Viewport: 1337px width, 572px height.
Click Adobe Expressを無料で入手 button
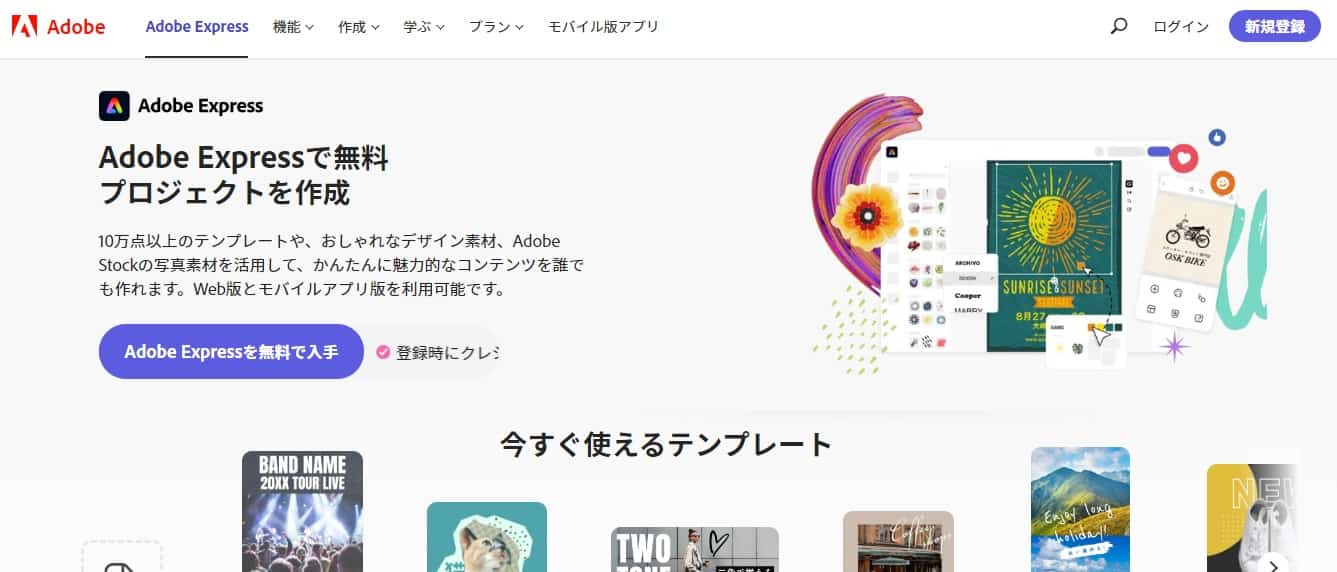[231, 352]
